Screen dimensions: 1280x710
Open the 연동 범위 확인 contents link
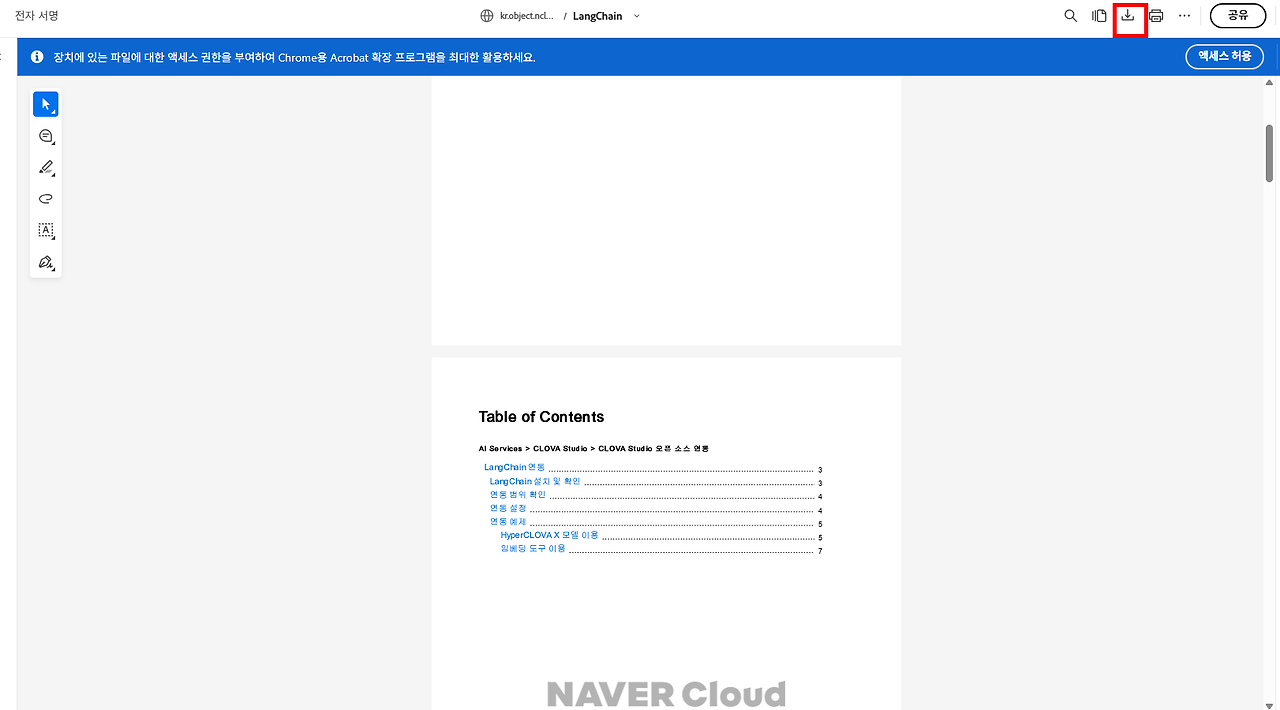518,495
